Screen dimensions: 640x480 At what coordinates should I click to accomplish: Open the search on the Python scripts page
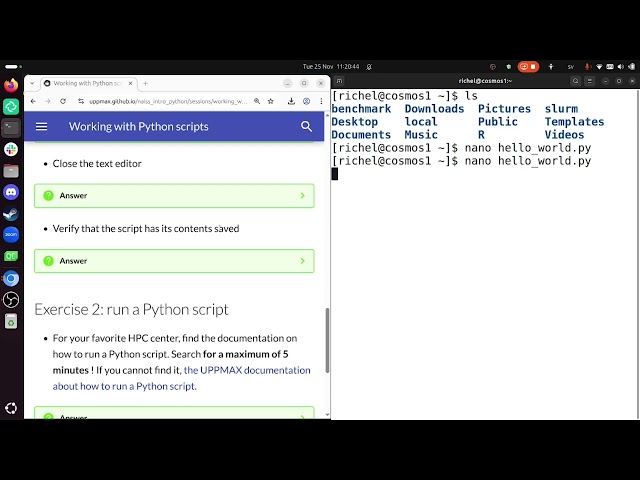(x=306, y=127)
